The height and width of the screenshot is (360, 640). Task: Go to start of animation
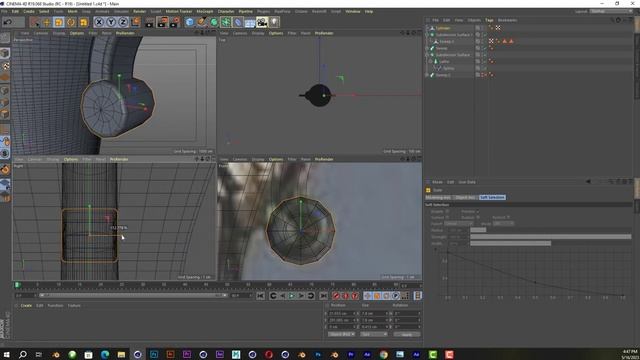[x=260, y=296]
